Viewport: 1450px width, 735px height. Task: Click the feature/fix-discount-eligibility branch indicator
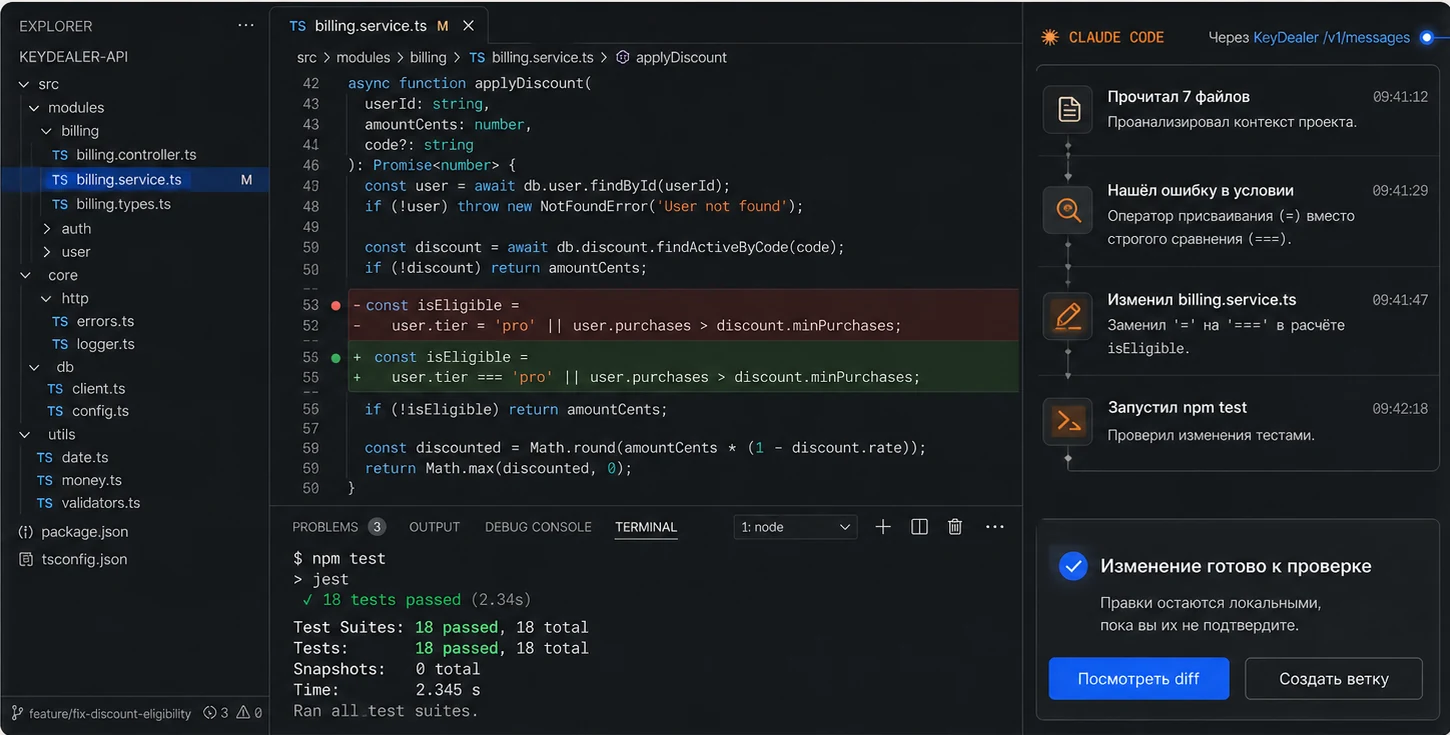pos(101,714)
